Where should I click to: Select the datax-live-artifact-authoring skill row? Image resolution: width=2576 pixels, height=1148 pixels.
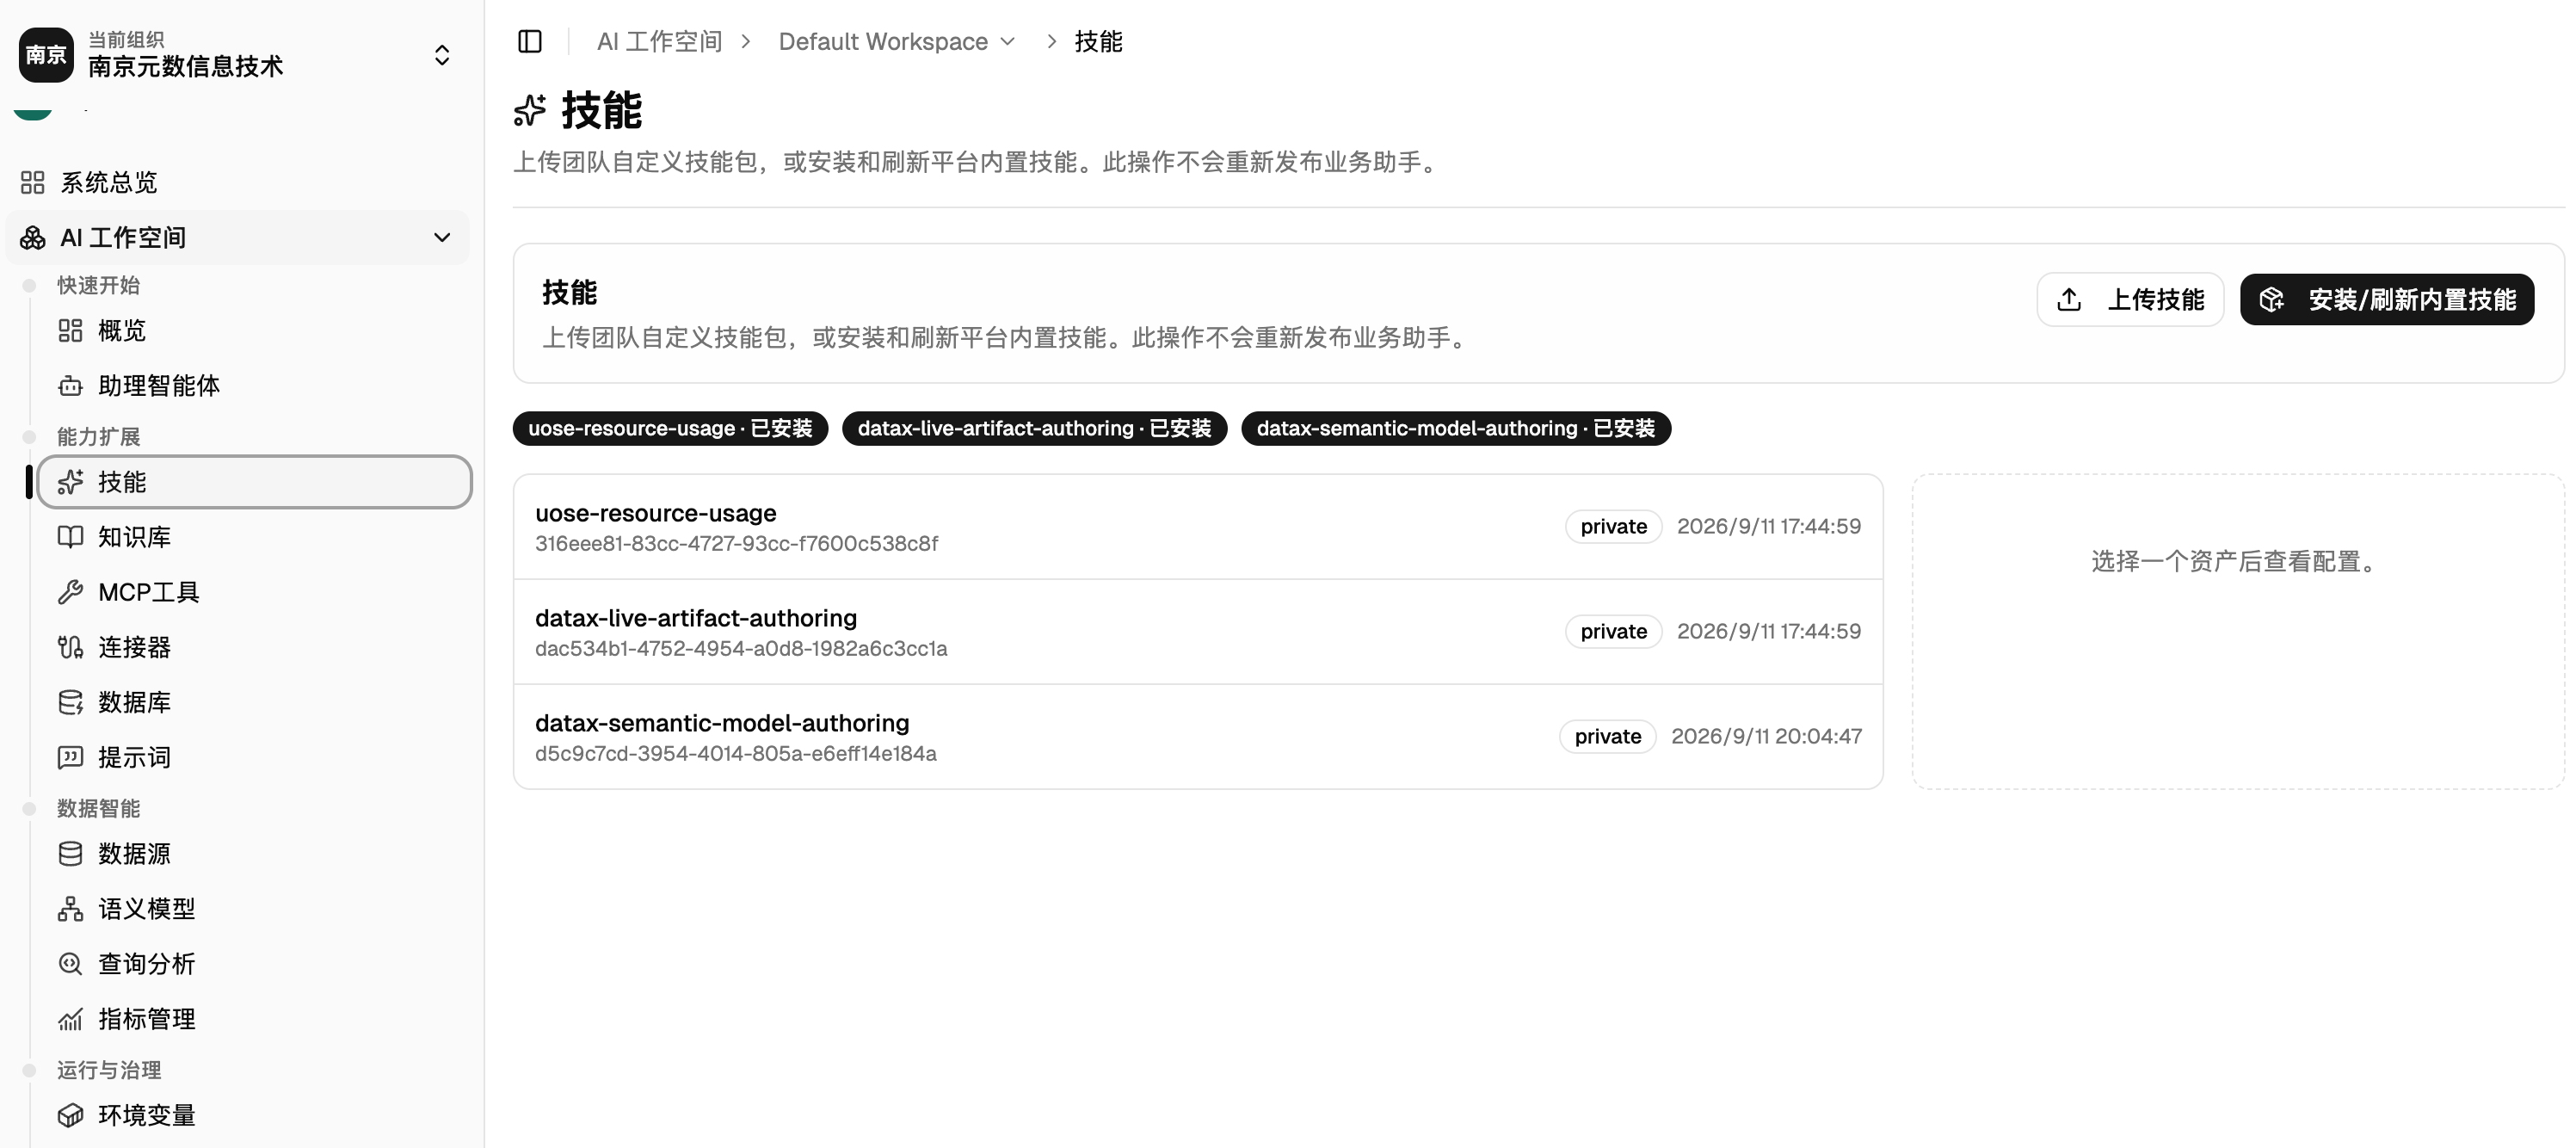[1198, 632]
